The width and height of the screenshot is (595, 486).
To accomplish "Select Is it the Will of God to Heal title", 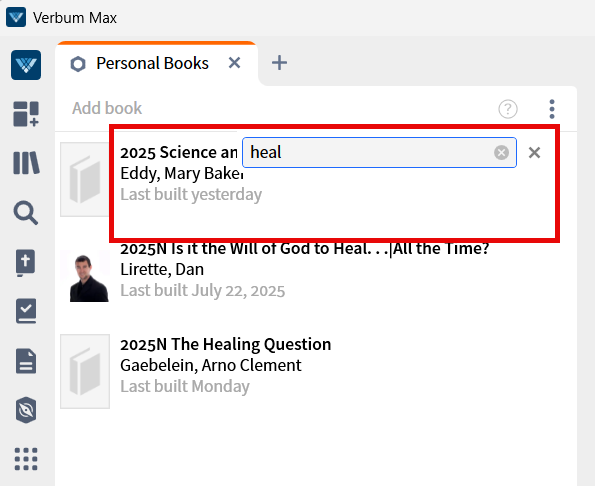I will tap(305, 249).
